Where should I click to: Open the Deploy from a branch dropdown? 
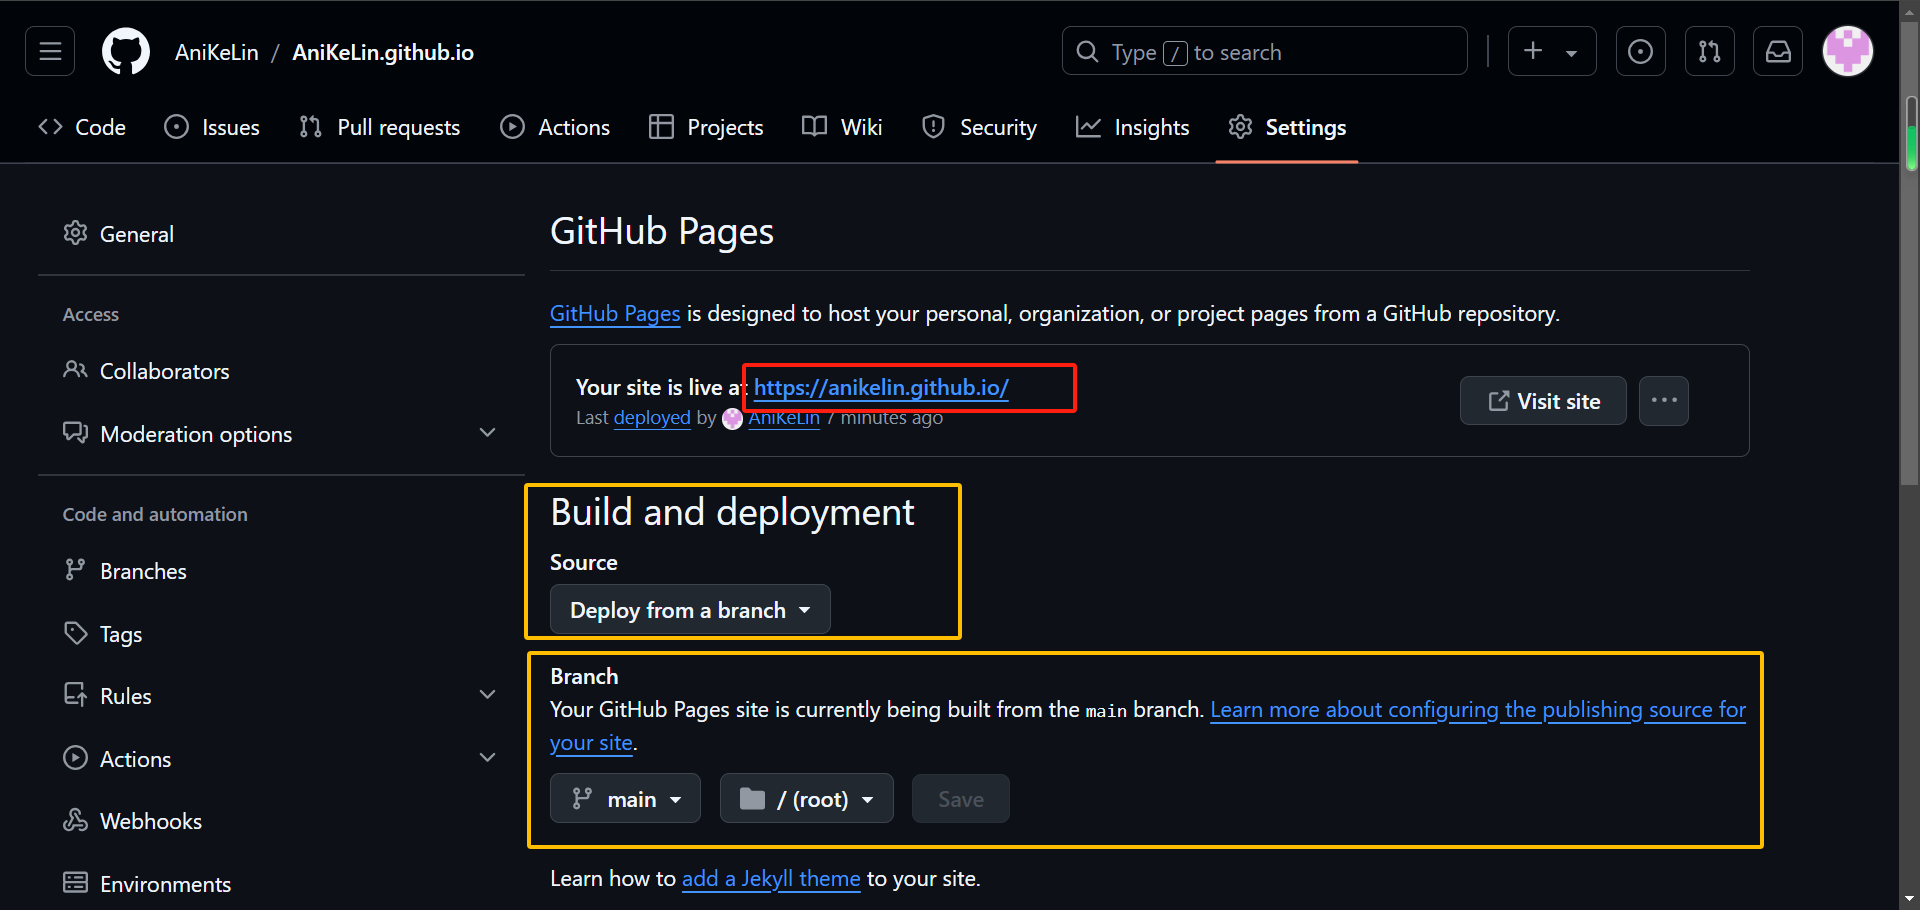[690, 610]
